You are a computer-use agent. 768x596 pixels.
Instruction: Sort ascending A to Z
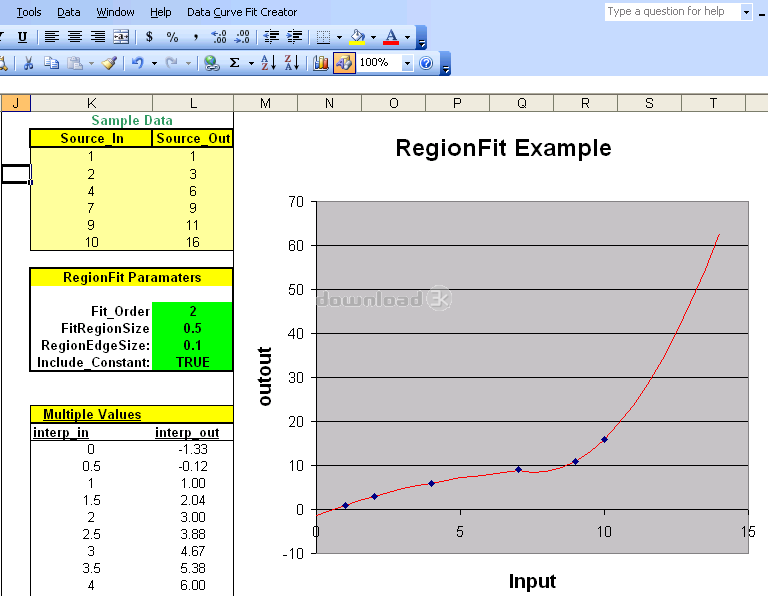(267, 63)
